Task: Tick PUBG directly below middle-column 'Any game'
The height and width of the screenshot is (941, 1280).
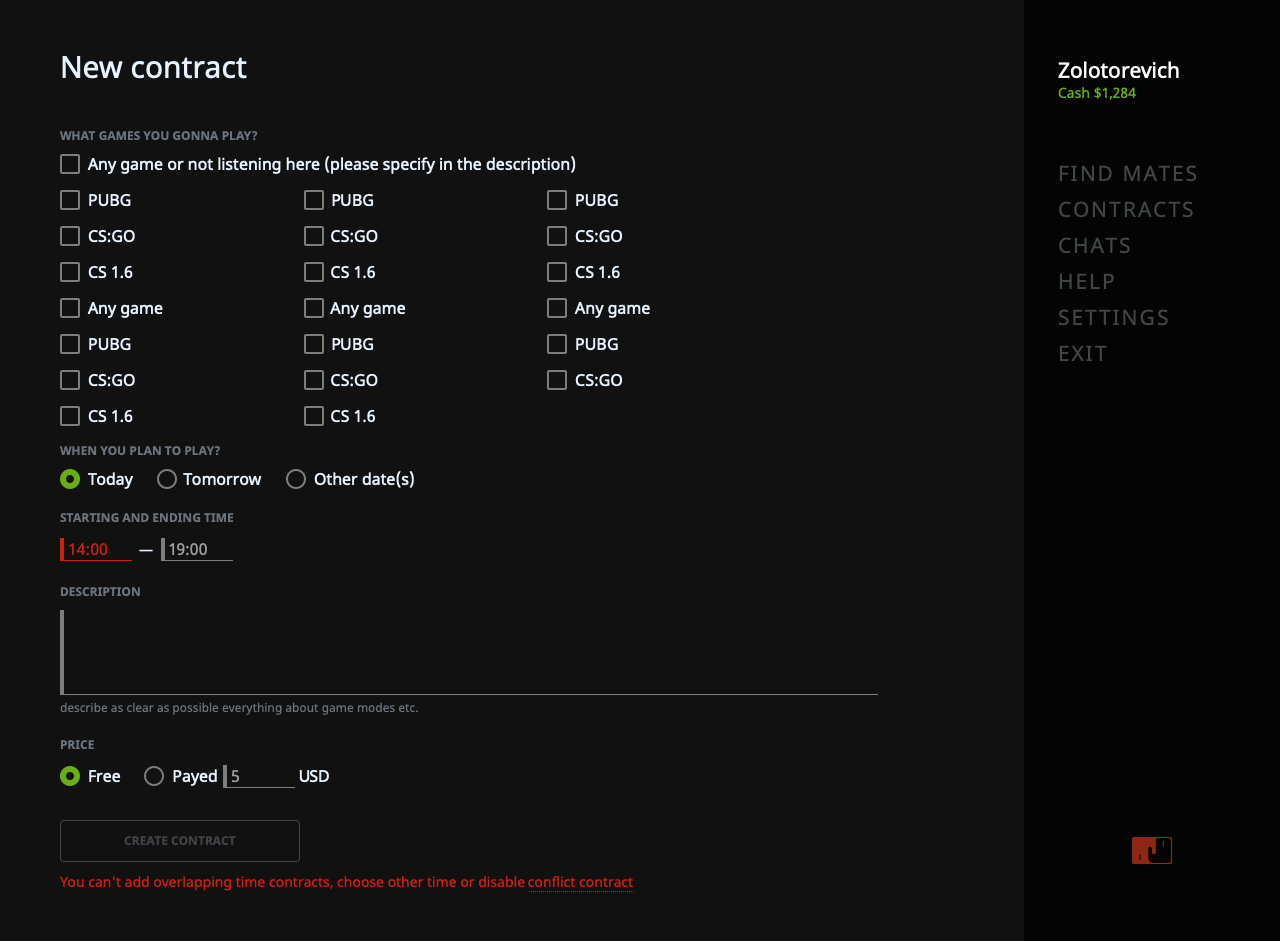Action: coord(314,344)
